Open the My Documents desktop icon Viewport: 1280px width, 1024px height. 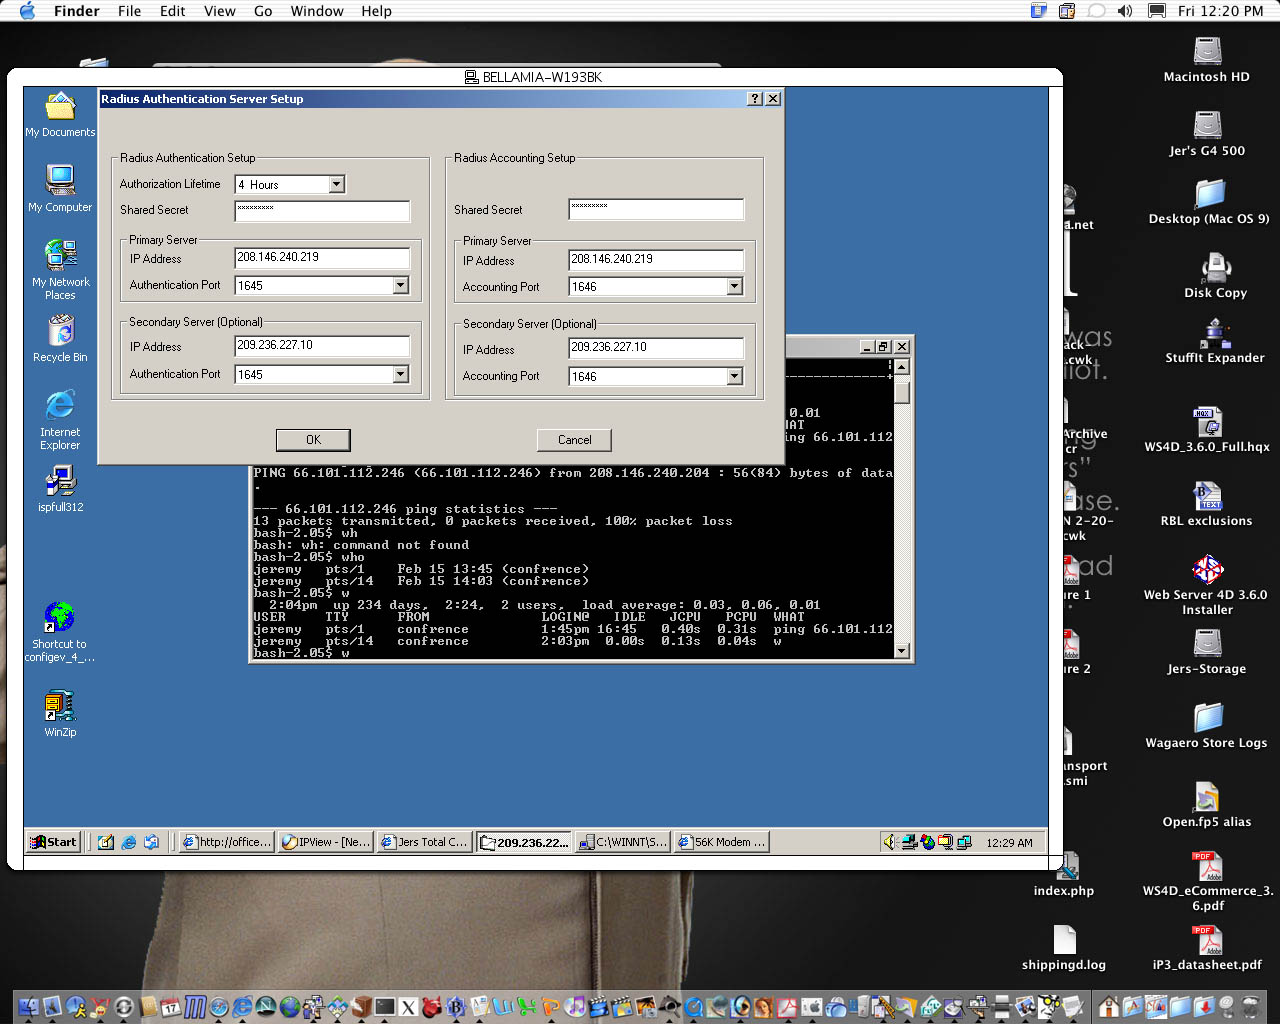[x=60, y=108]
